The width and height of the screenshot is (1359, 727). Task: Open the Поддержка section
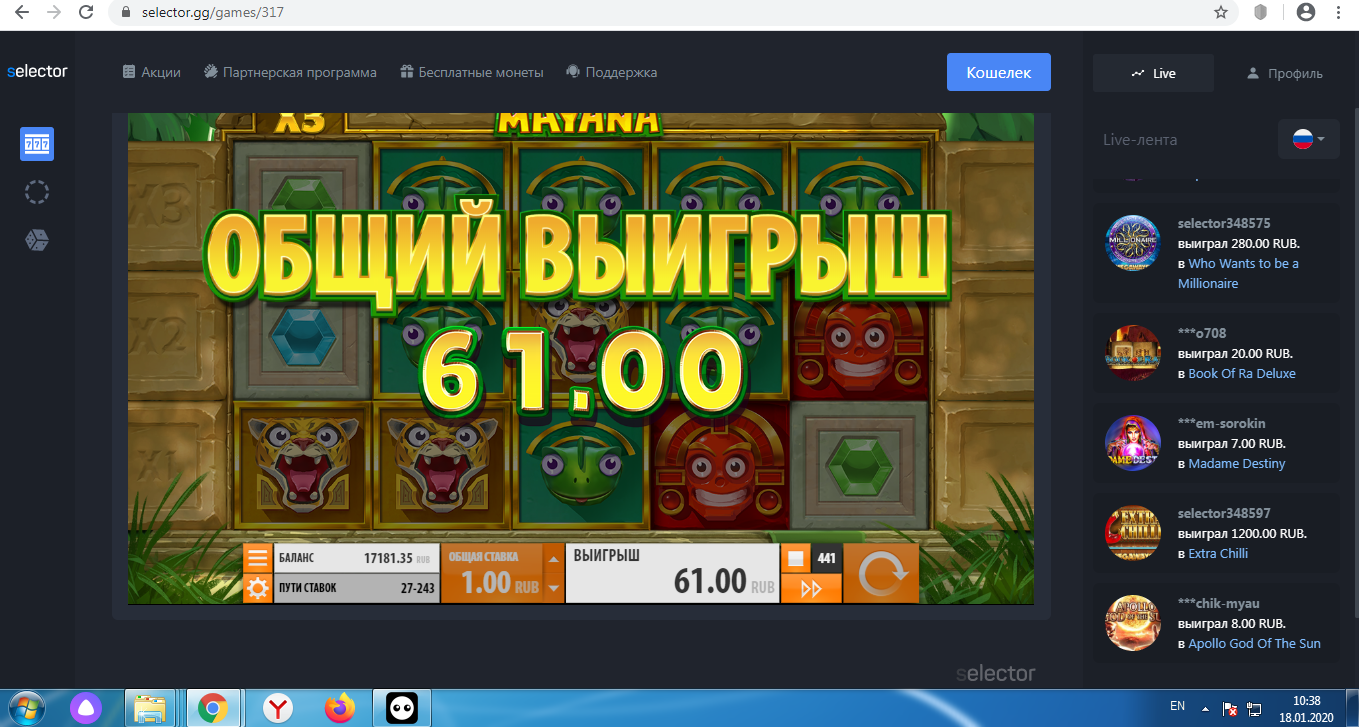(612, 72)
